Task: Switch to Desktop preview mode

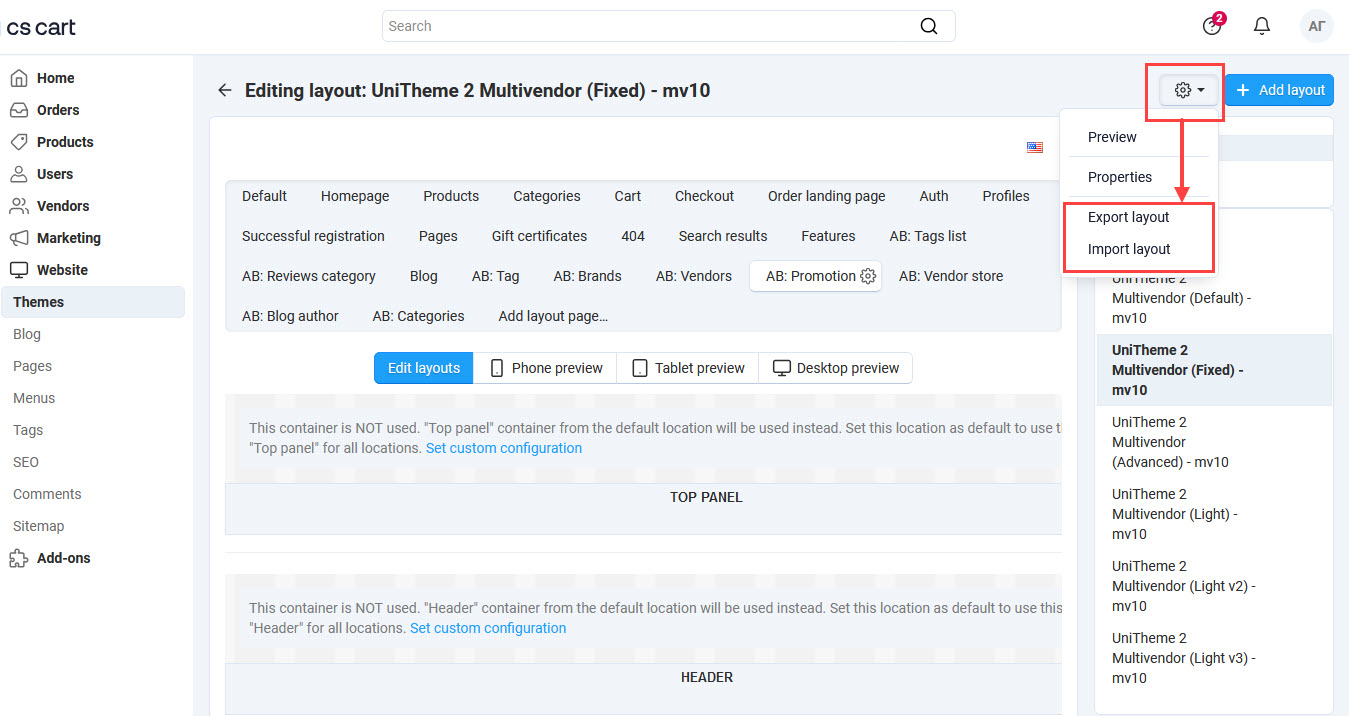Action: click(836, 368)
